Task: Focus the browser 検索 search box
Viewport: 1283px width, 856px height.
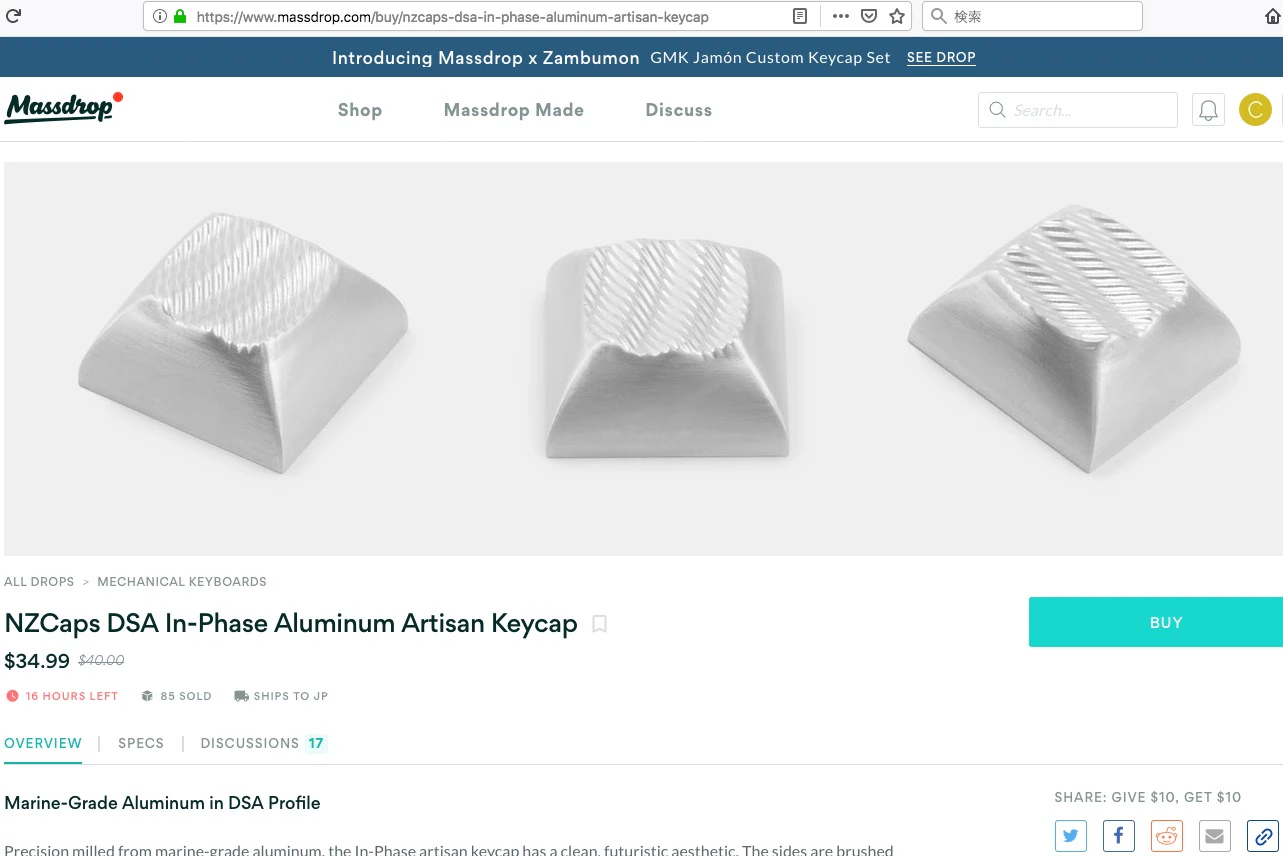Action: pyautogui.click(x=1032, y=17)
